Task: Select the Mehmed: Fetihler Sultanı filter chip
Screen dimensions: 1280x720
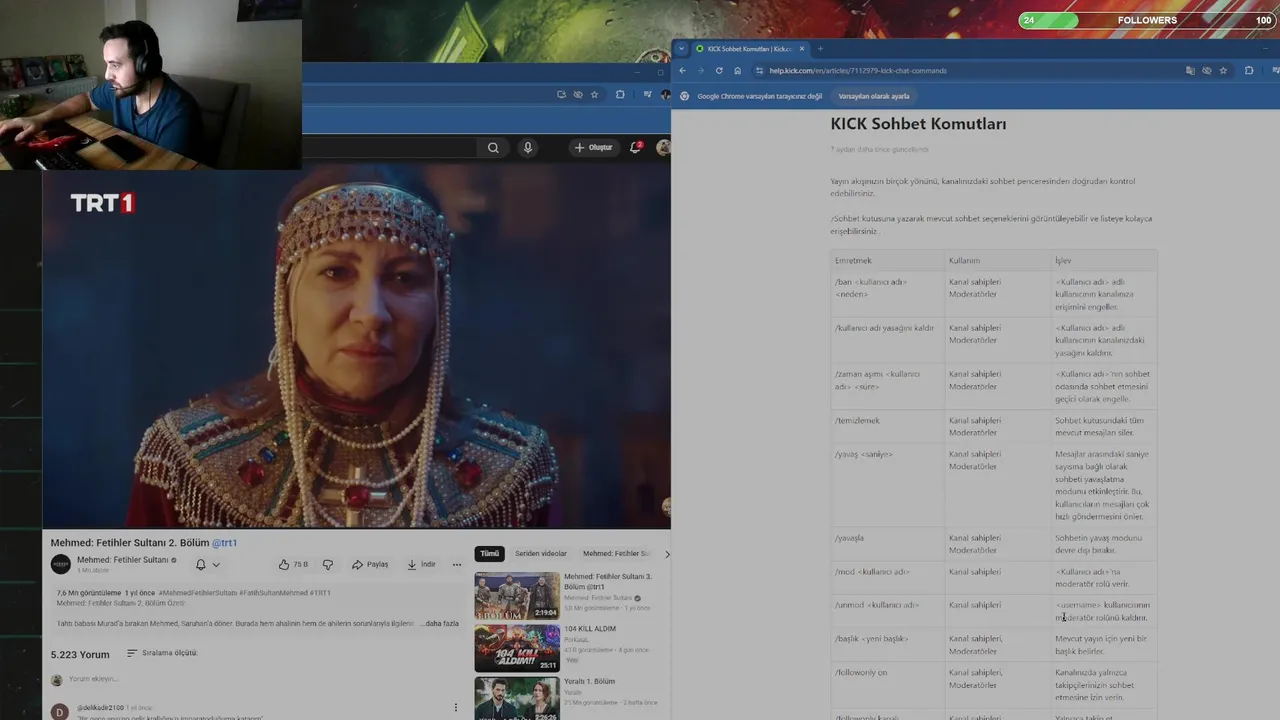Action: pos(616,553)
